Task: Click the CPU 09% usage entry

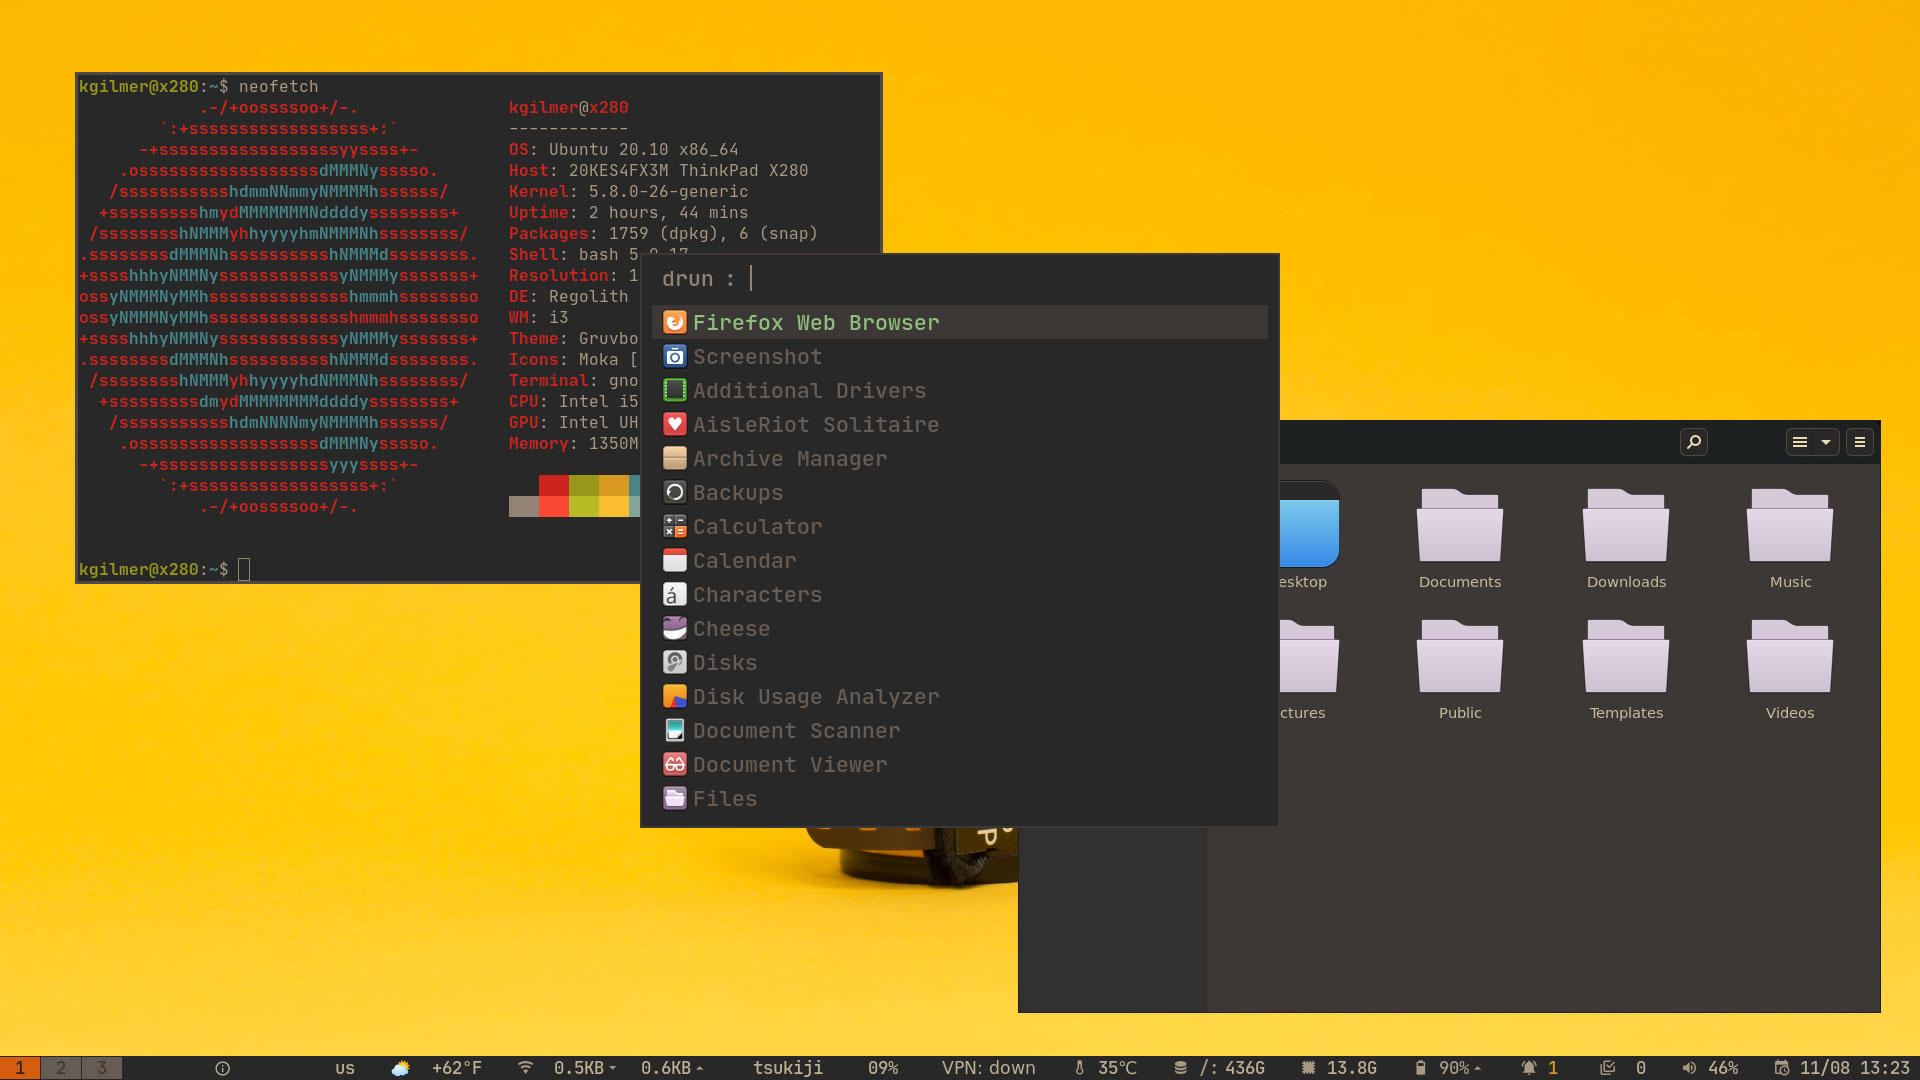Action: [883, 1068]
